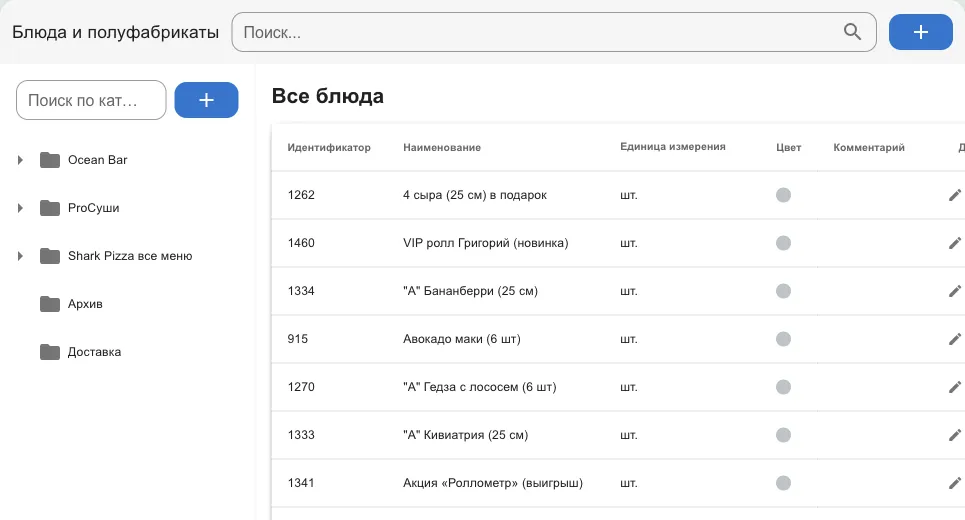
Task: Open the Доставка folder icon
Action: click(x=50, y=352)
